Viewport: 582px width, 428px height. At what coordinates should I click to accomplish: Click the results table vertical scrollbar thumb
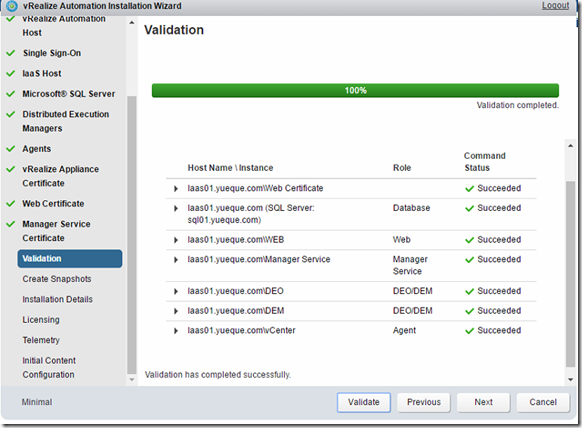point(570,274)
